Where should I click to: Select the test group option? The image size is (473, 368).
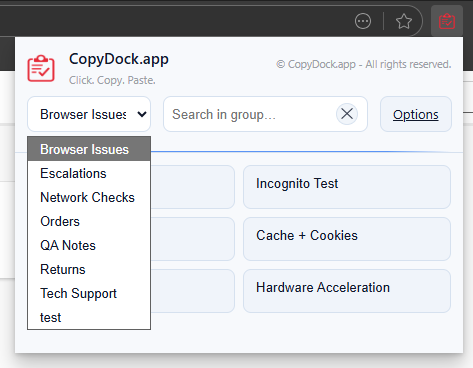[89, 317]
